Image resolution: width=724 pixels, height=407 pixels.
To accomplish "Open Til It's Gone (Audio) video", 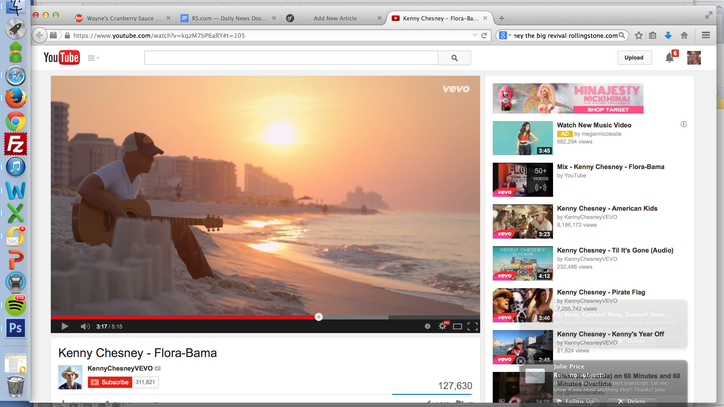I will 615,250.
